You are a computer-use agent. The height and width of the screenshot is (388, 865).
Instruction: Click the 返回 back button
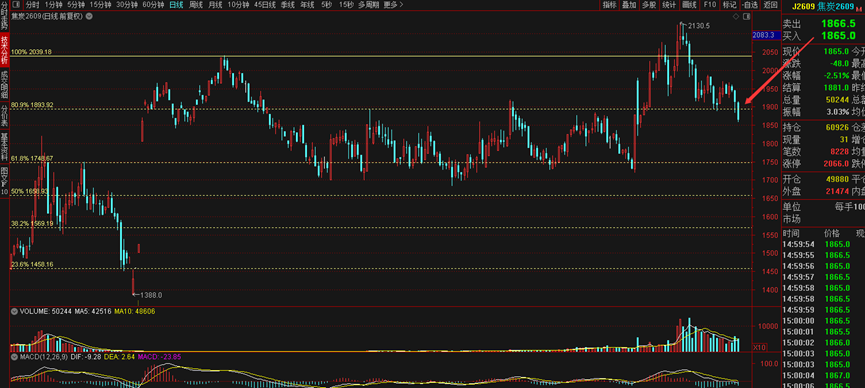click(x=770, y=5)
